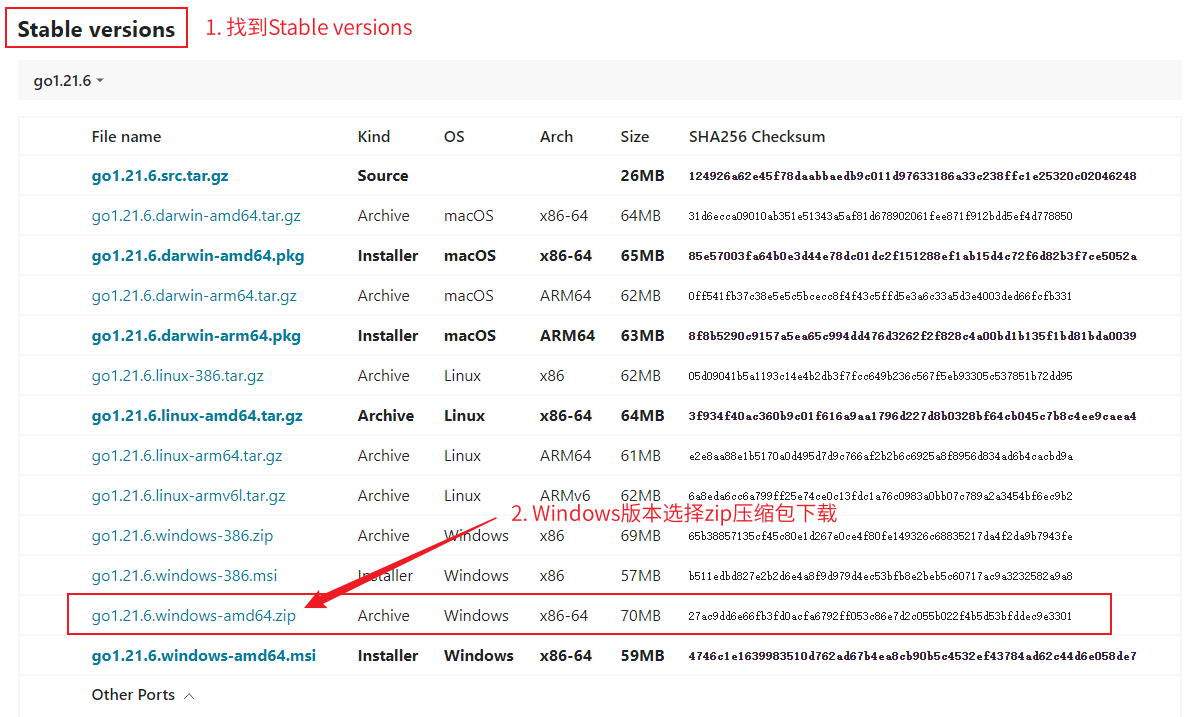
Task: Download go1.21.6.darwin-amd64.pkg installer
Action: point(198,256)
